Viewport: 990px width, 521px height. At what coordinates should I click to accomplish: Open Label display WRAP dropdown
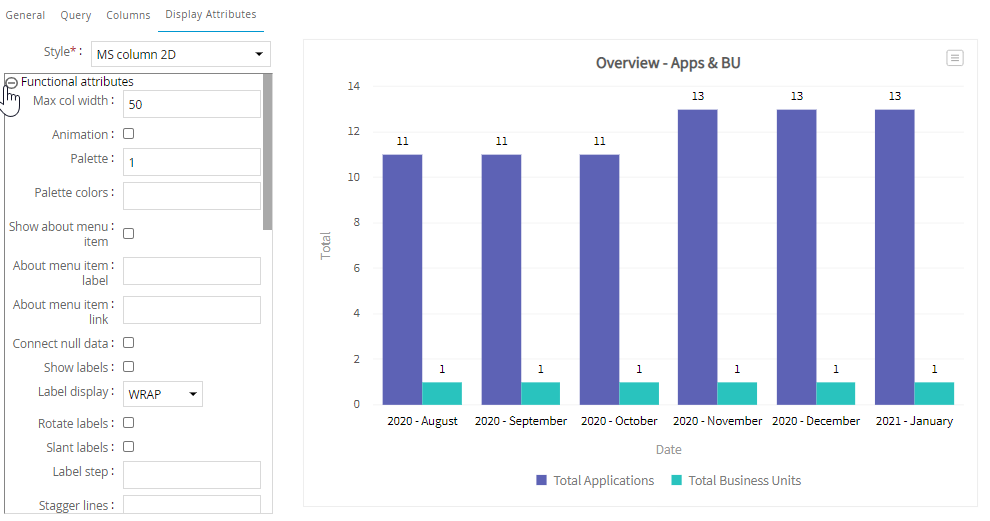coord(163,394)
